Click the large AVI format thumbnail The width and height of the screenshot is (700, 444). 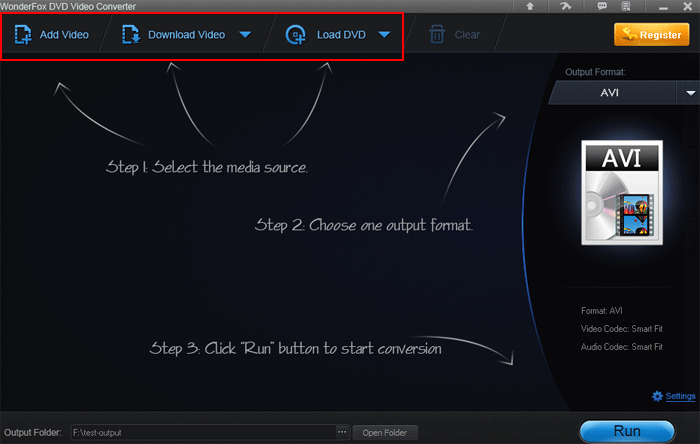pos(622,193)
